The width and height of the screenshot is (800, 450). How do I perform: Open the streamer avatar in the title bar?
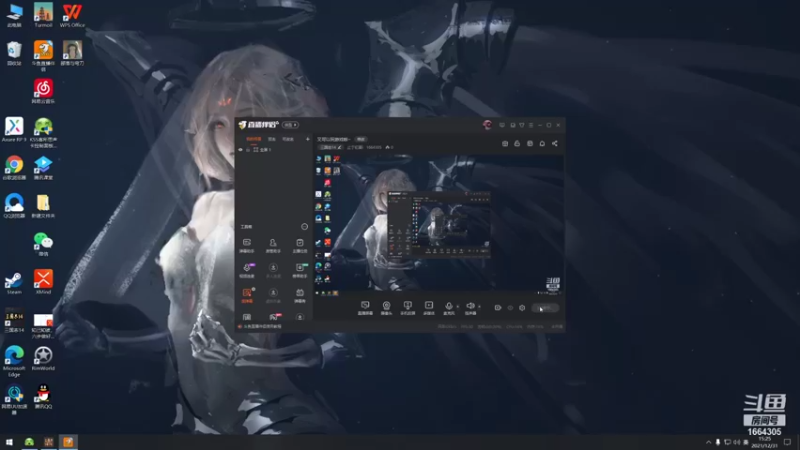[487, 124]
